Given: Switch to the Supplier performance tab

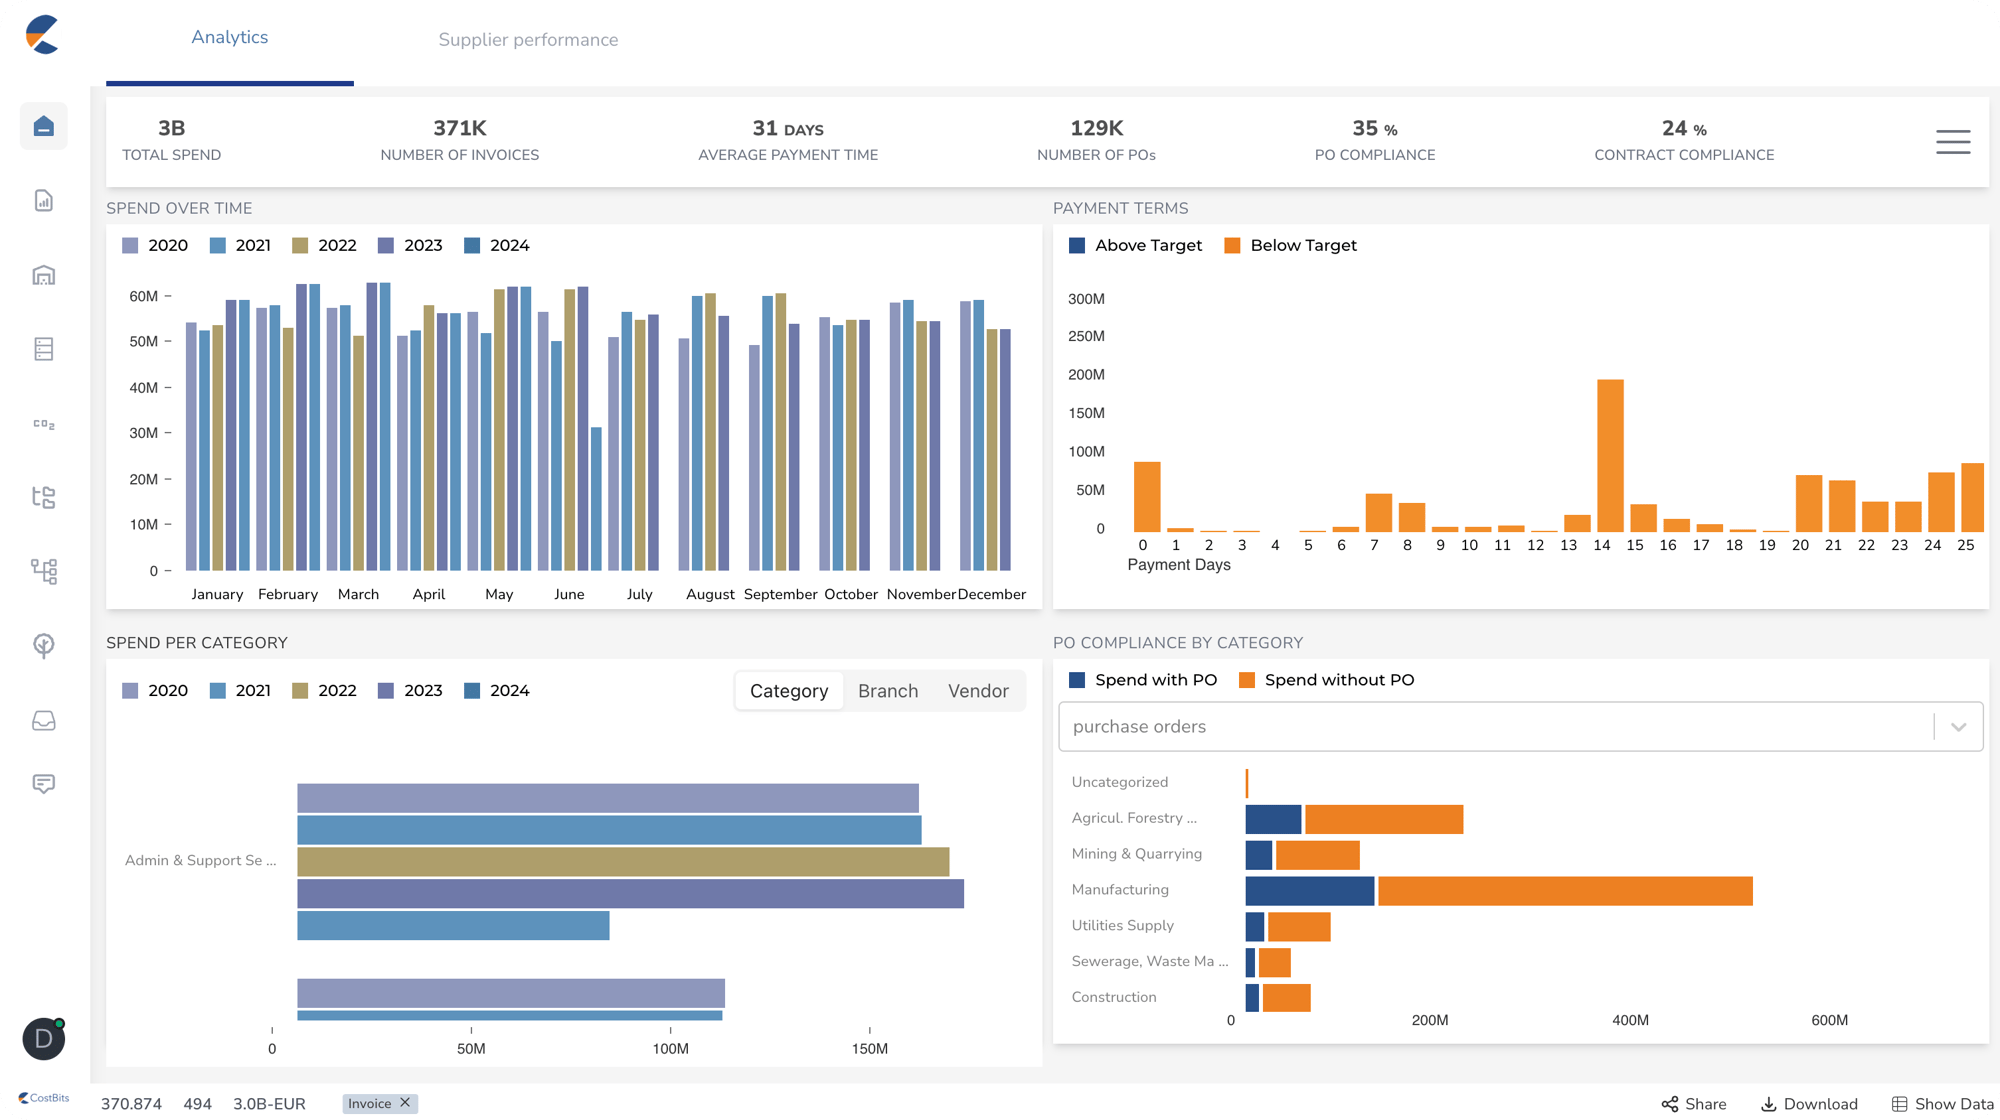Looking at the screenshot, I should click(x=528, y=40).
